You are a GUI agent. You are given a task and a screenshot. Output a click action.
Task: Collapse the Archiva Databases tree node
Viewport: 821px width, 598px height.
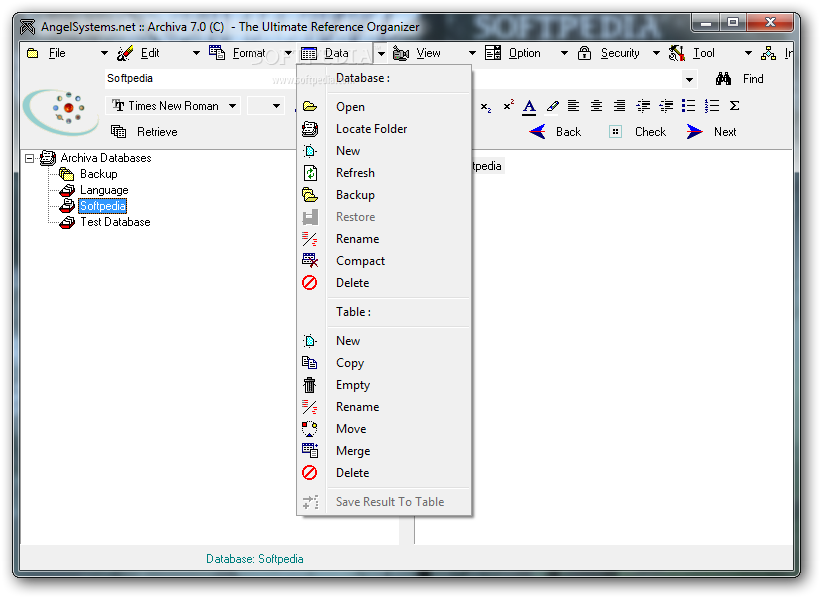[30, 158]
